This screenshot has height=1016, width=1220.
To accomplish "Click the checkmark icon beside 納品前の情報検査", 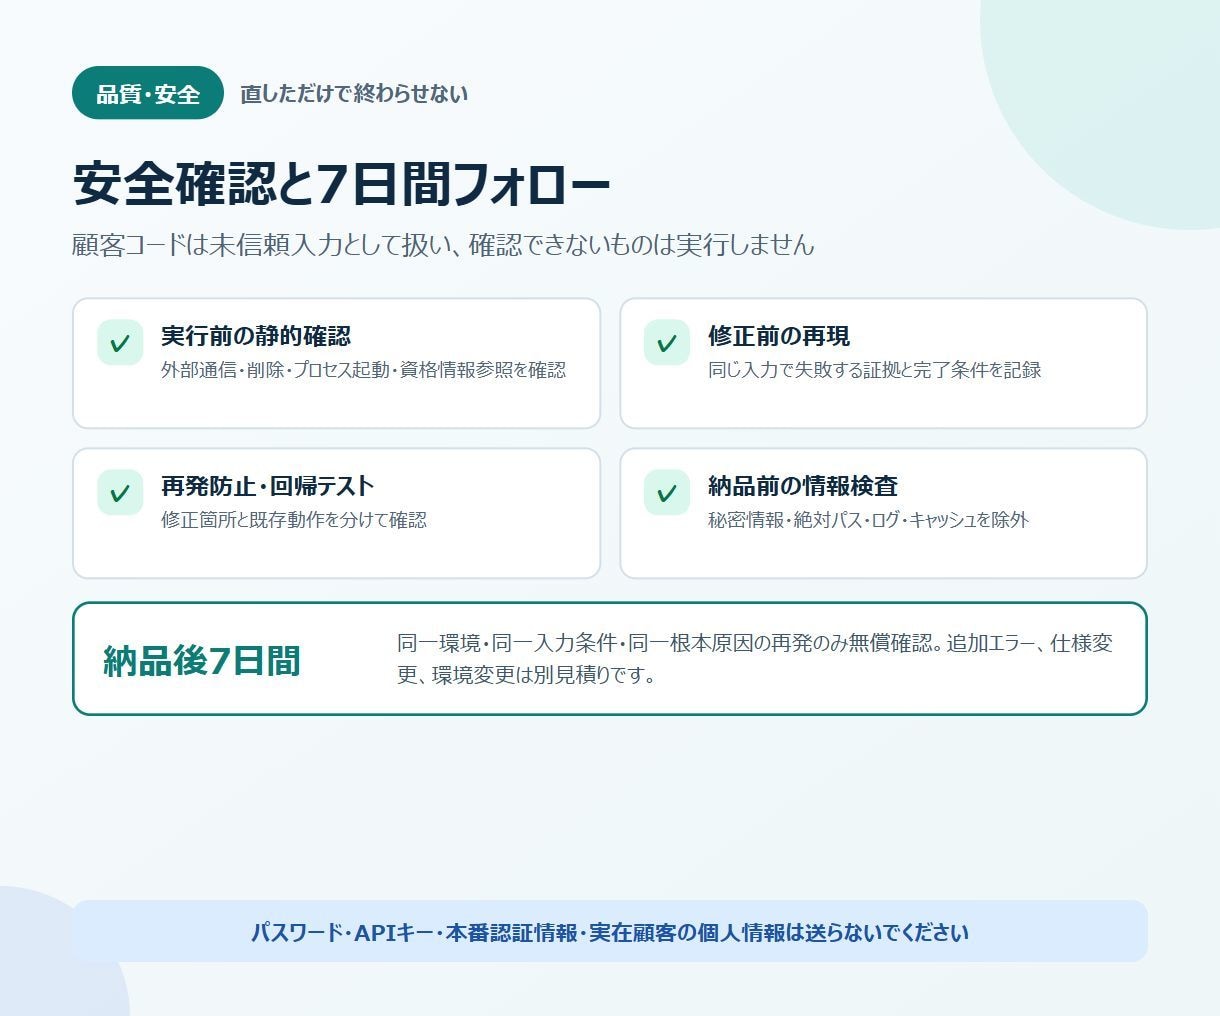I will coord(667,493).
